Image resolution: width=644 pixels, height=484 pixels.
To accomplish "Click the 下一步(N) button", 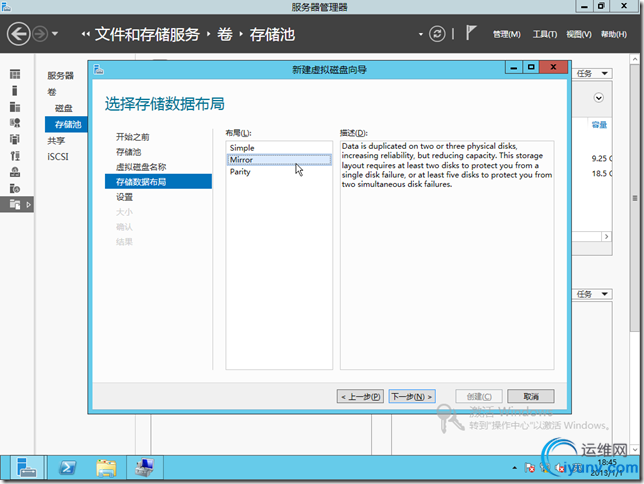I will (x=412, y=396).
